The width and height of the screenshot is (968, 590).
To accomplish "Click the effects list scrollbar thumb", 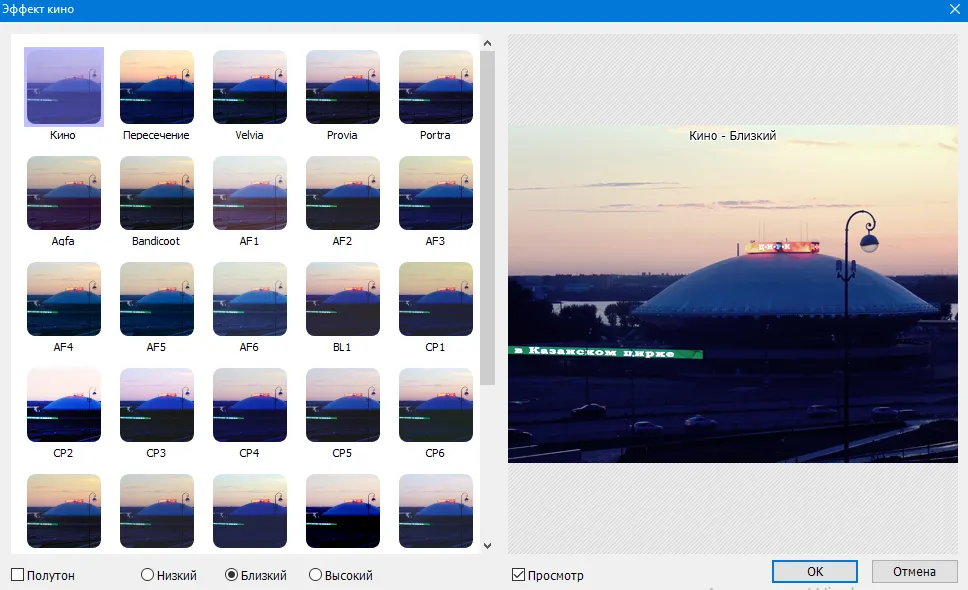I will pos(487,218).
